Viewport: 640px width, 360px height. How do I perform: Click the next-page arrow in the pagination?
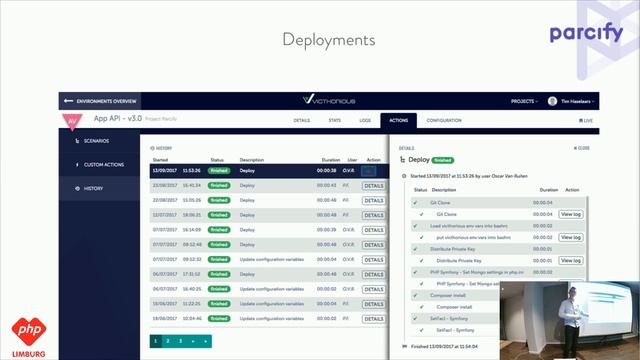pyautogui.click(x=193, y=341)
